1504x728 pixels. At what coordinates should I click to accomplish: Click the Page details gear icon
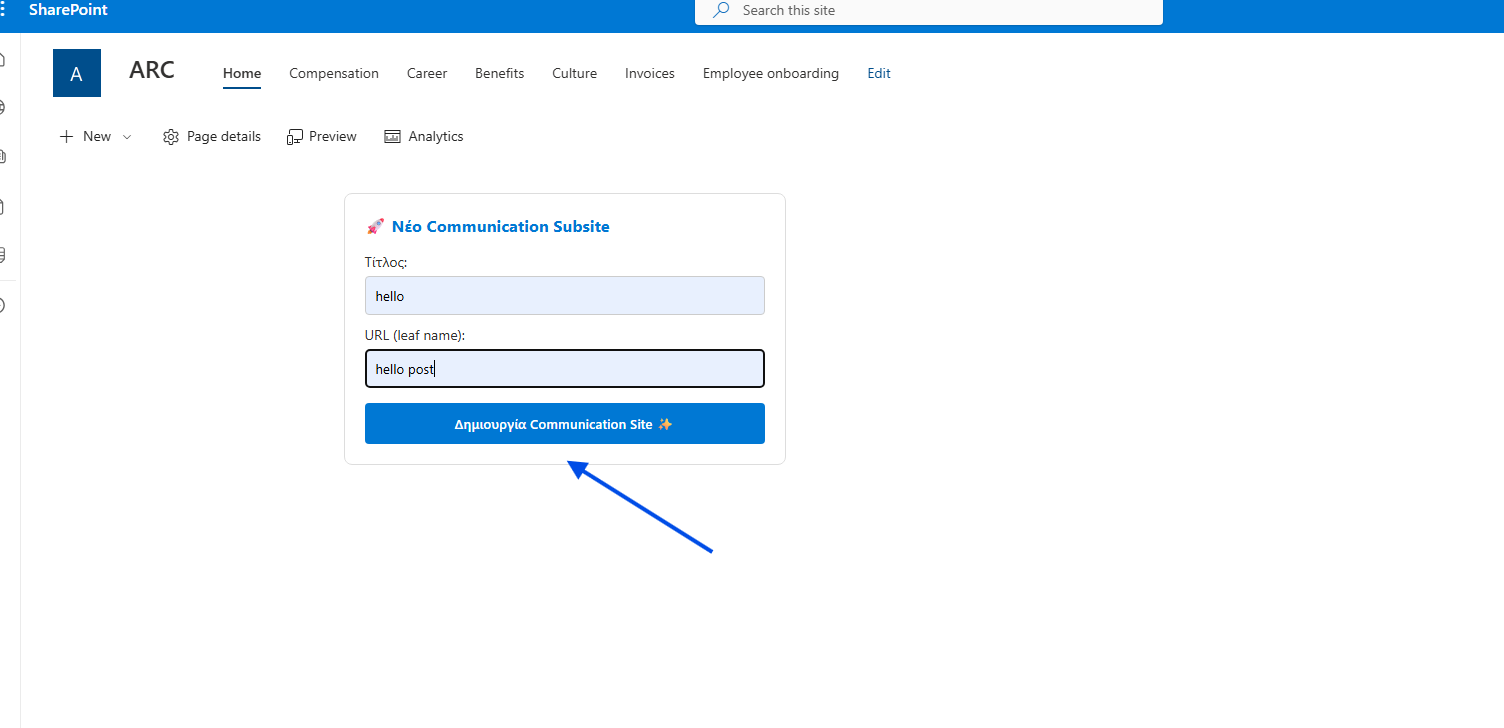pos(171,137)
